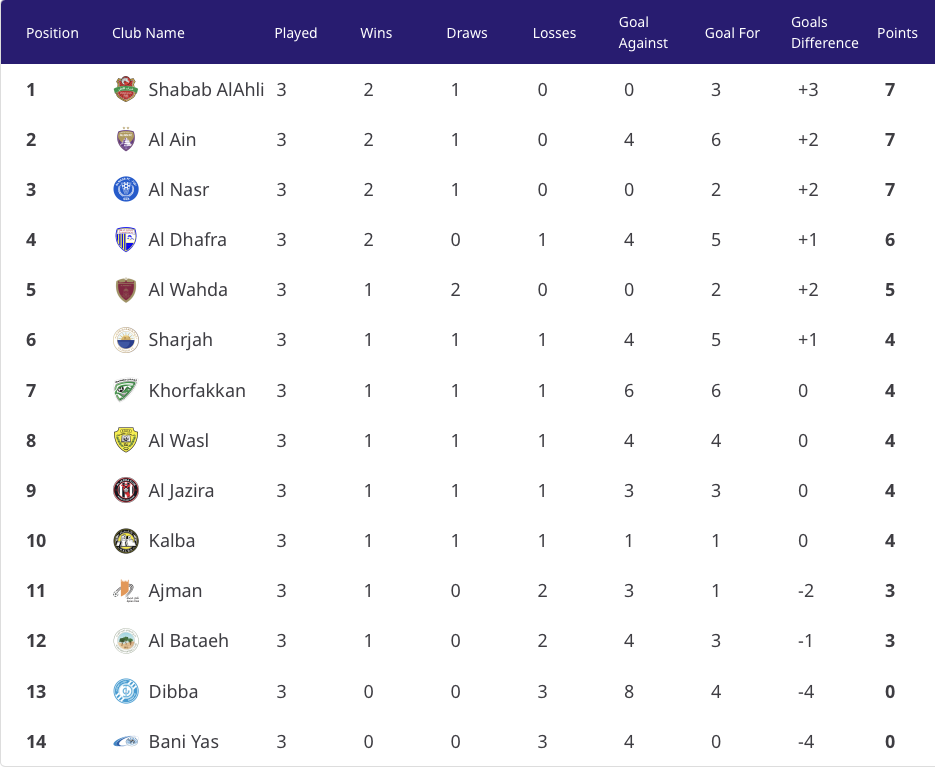The height and width of the screenshot is (769, 935).
Task: Click the Al Dhafra club badge
Action: click(126, 240)
